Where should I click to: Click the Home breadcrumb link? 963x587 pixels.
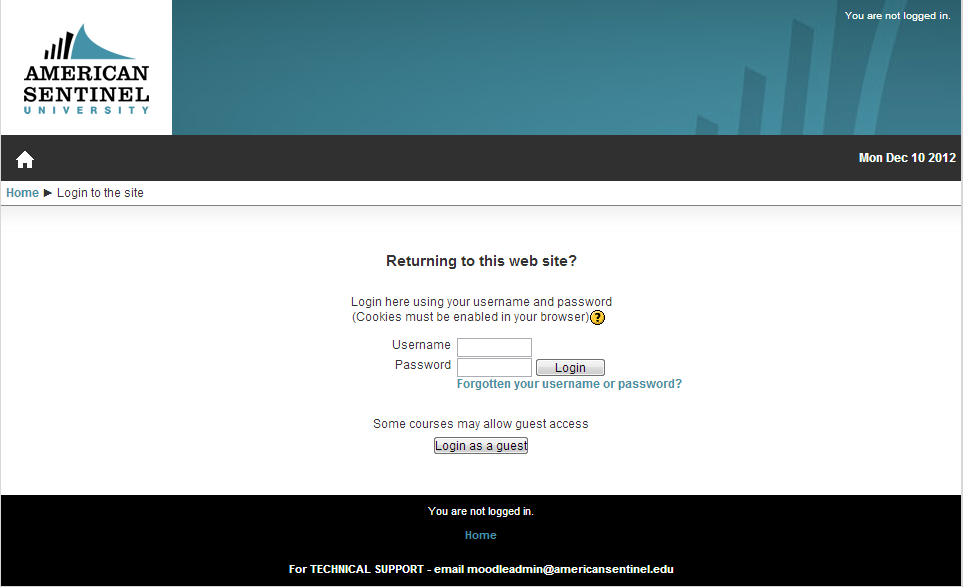[22, 193]
